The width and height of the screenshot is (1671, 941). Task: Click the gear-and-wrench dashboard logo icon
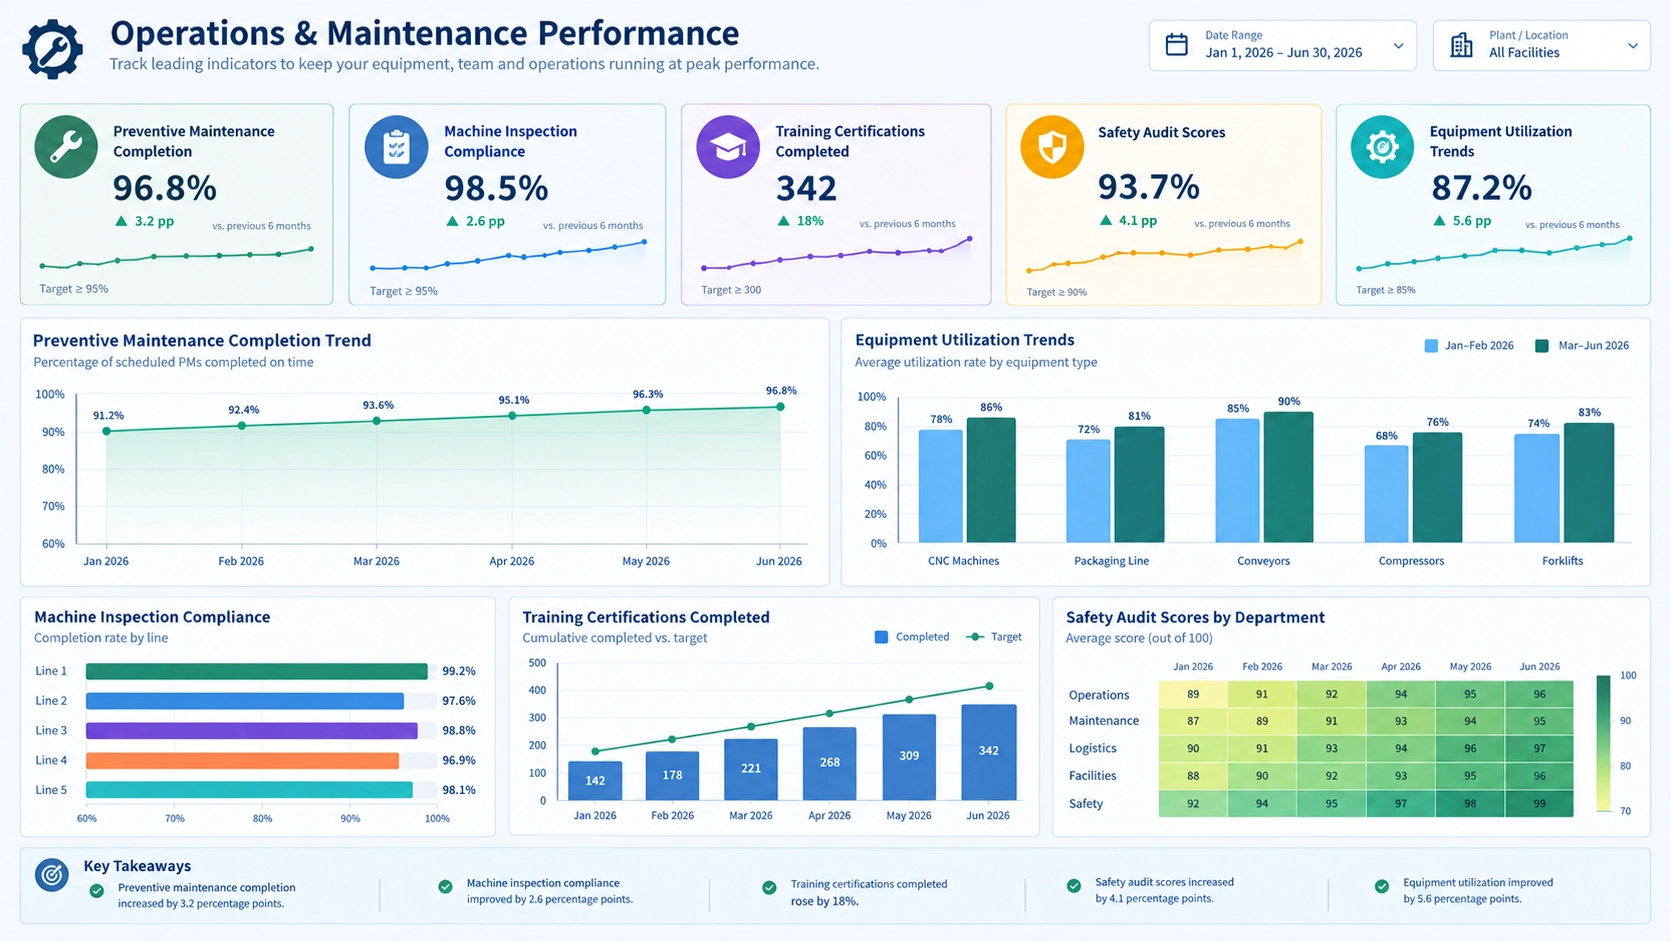pos(52,48)
